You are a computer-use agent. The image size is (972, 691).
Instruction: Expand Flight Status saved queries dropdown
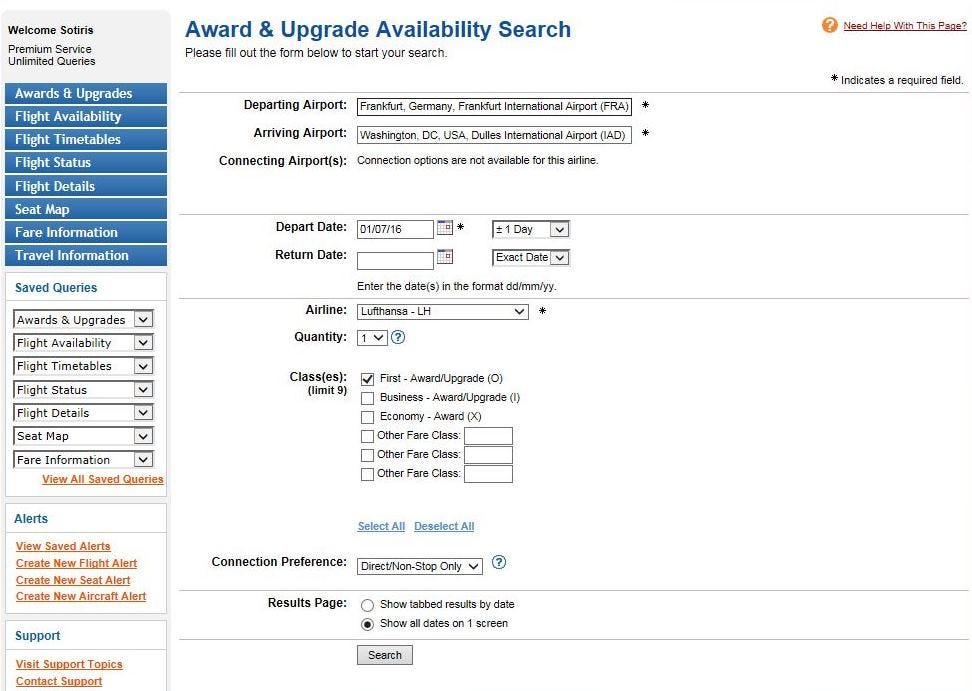point(83,389)
